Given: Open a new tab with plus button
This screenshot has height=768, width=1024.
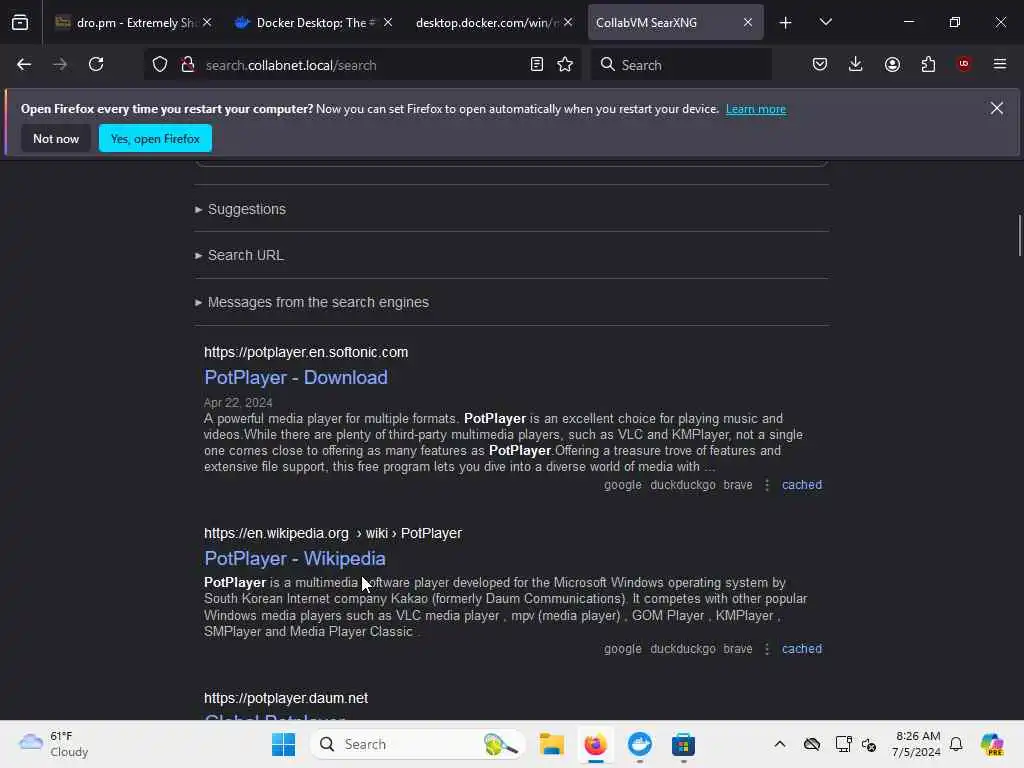Looking at the screenshot, I should coord(786,23).
